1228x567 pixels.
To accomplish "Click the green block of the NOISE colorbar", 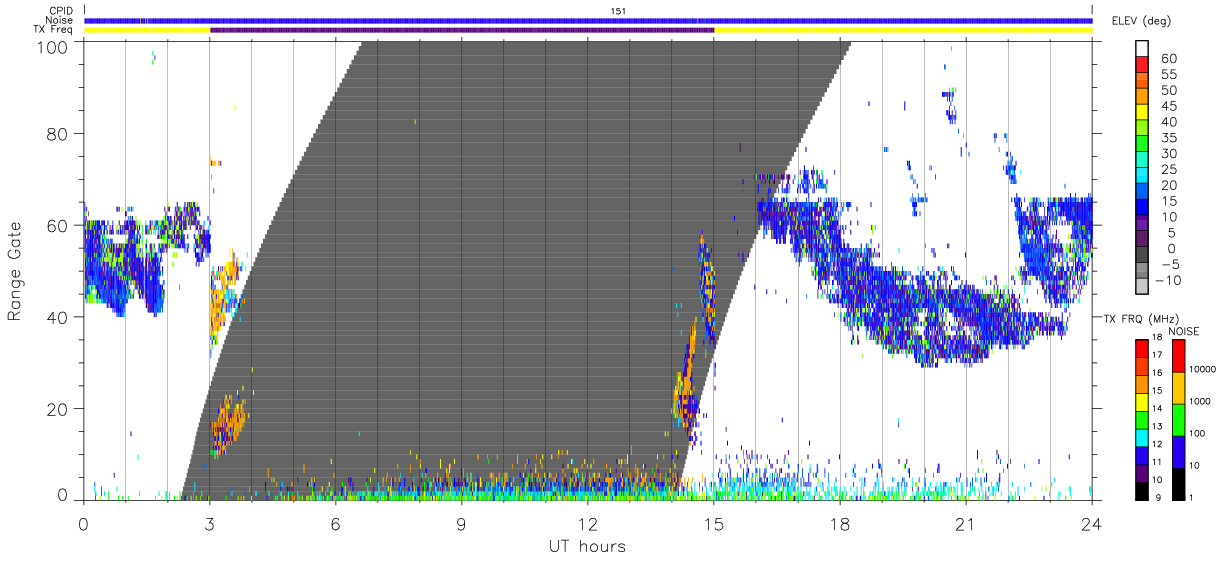I will tap(1179, 420).
